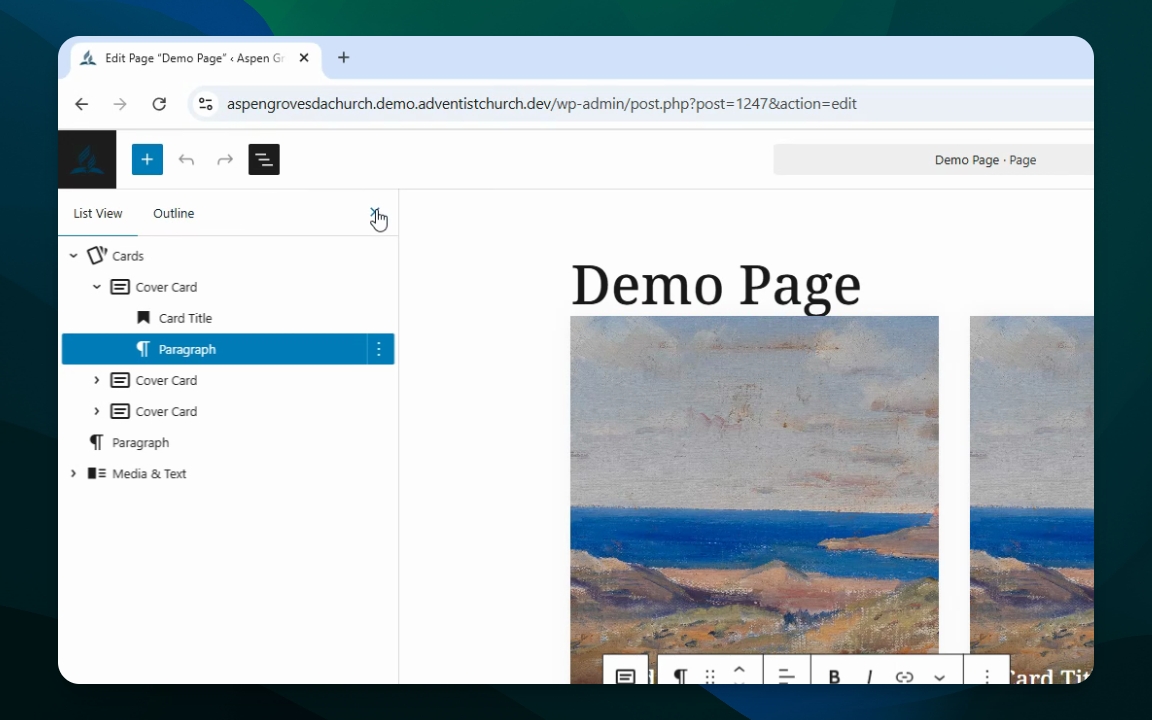Go forward in the browser
This screenshot has height=720, width=1152.
click(x=120, y=104)
